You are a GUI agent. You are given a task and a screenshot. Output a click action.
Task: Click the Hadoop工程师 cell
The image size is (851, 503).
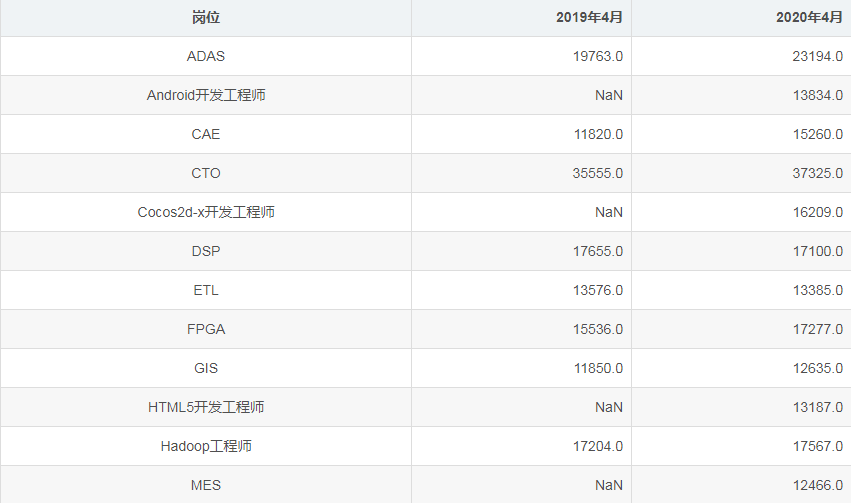(206, 447)
